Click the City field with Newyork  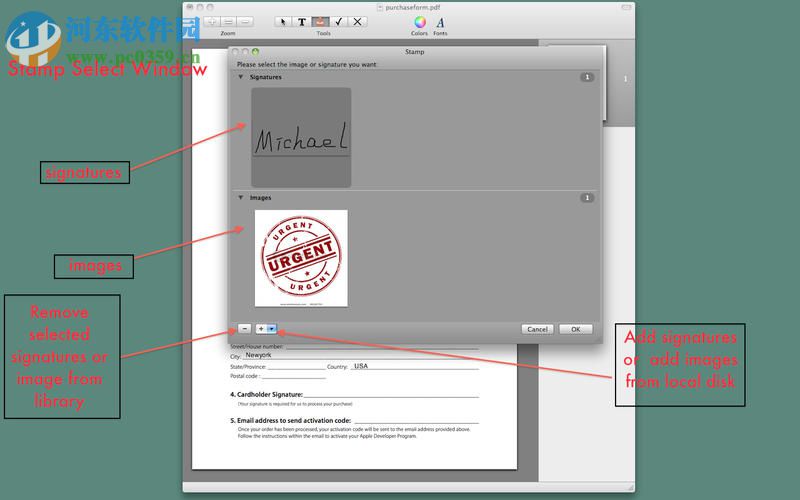pos(360,355)
